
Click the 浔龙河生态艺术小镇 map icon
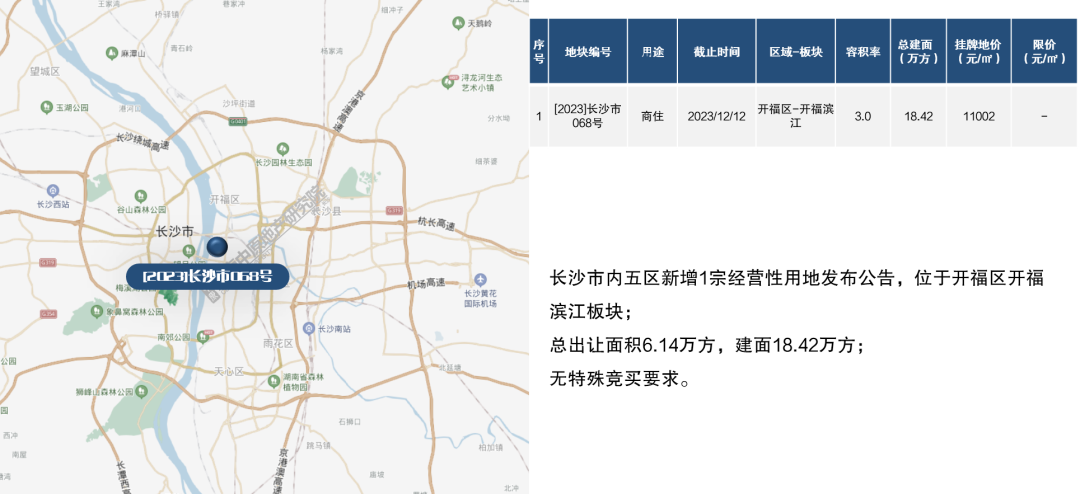coord(448,82)
